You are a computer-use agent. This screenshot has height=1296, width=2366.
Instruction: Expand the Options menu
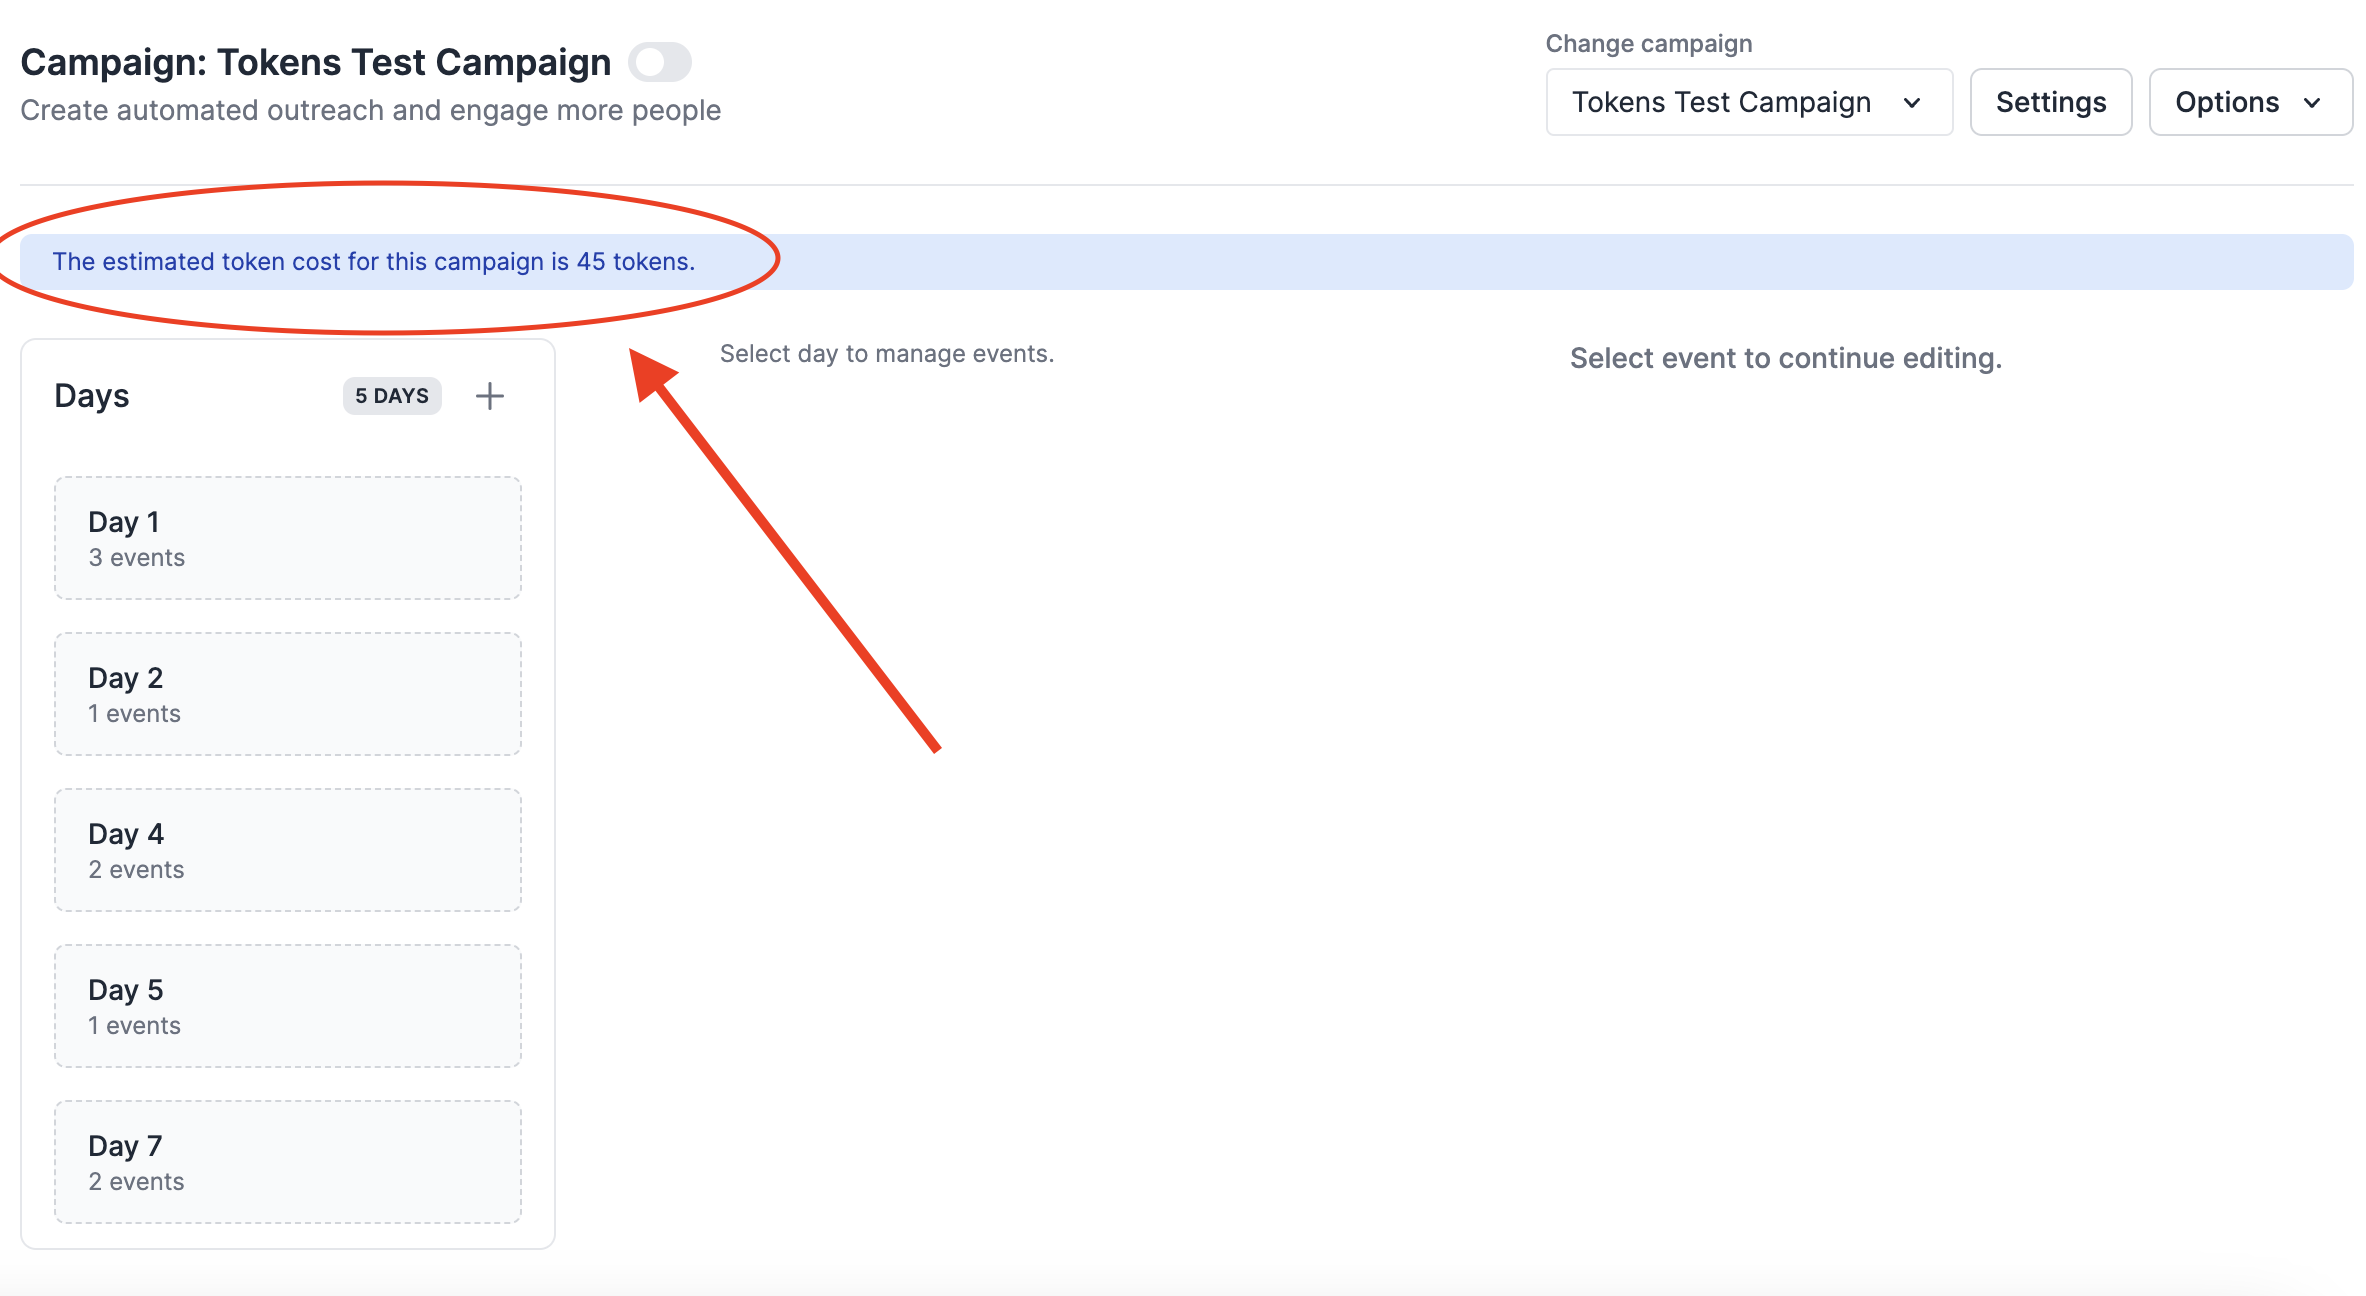[x=2249, y=102]
